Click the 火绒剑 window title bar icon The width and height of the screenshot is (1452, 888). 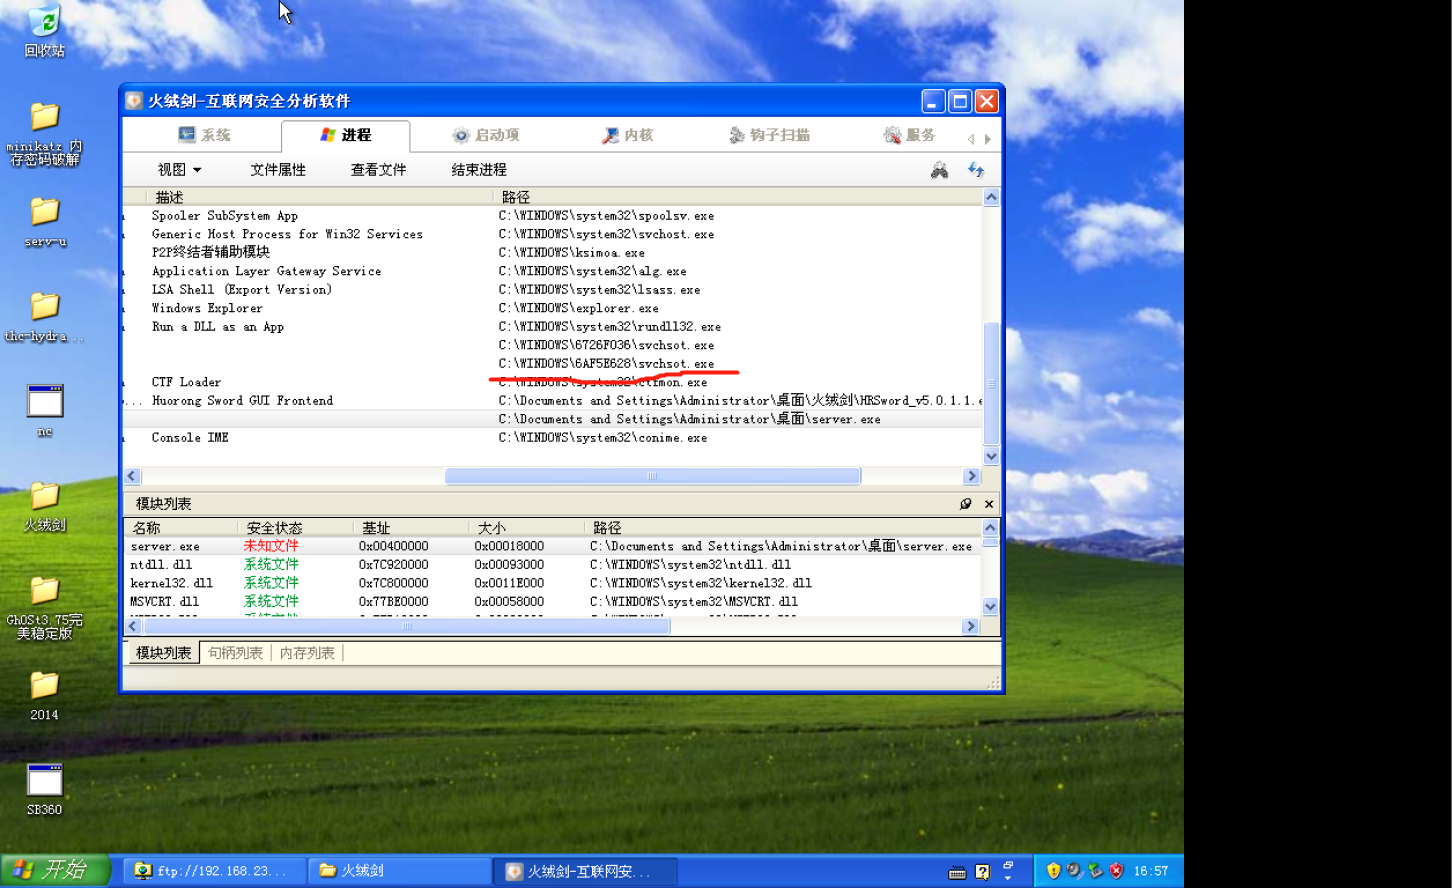[134, 101]
